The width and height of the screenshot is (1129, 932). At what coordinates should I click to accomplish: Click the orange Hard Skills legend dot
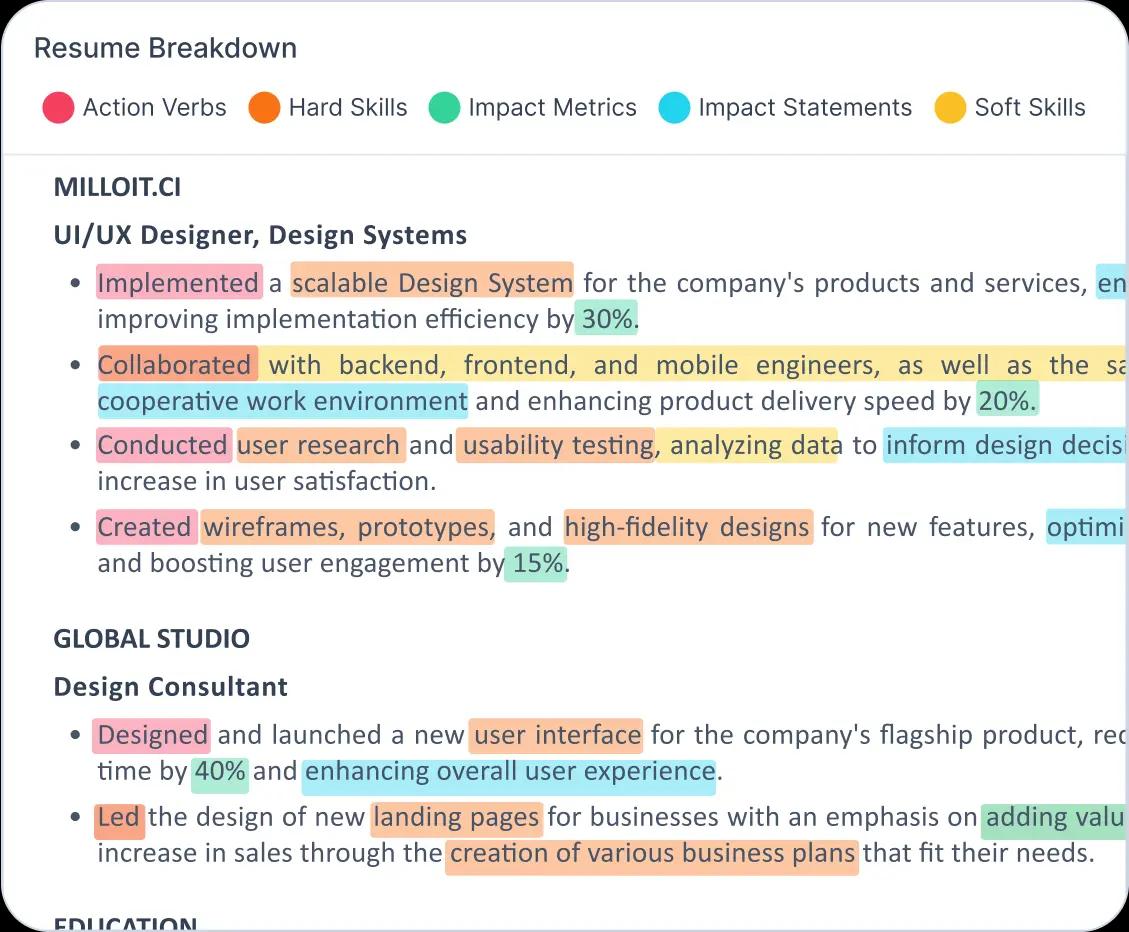[x=264, y=108]
